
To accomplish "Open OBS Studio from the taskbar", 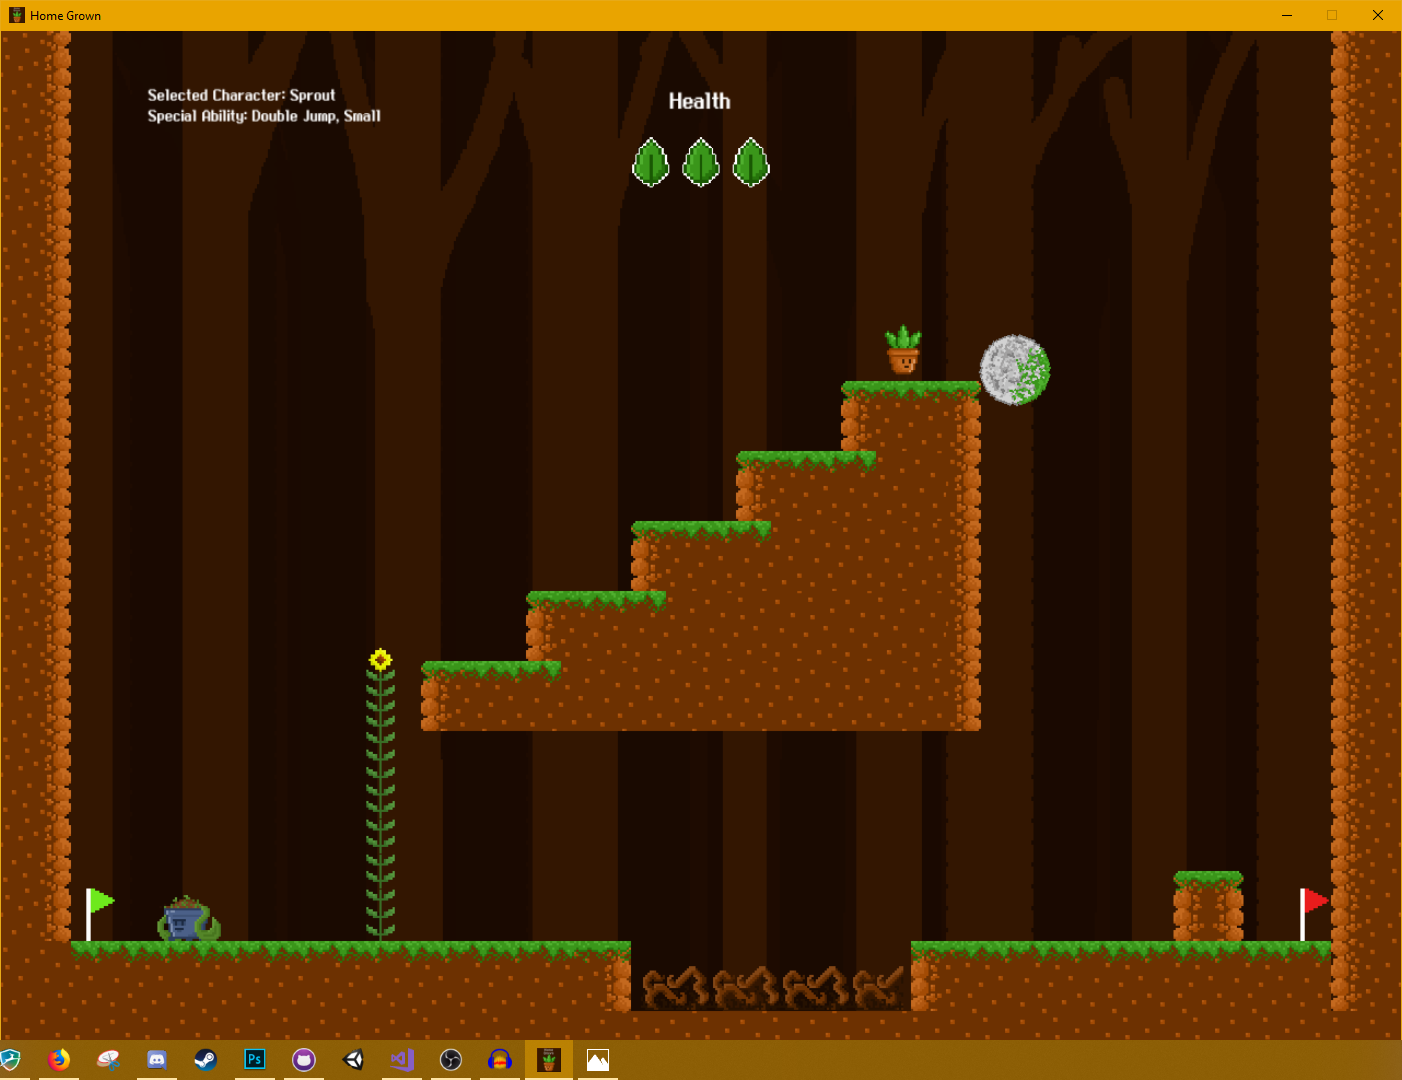I will pos(451,1060).
